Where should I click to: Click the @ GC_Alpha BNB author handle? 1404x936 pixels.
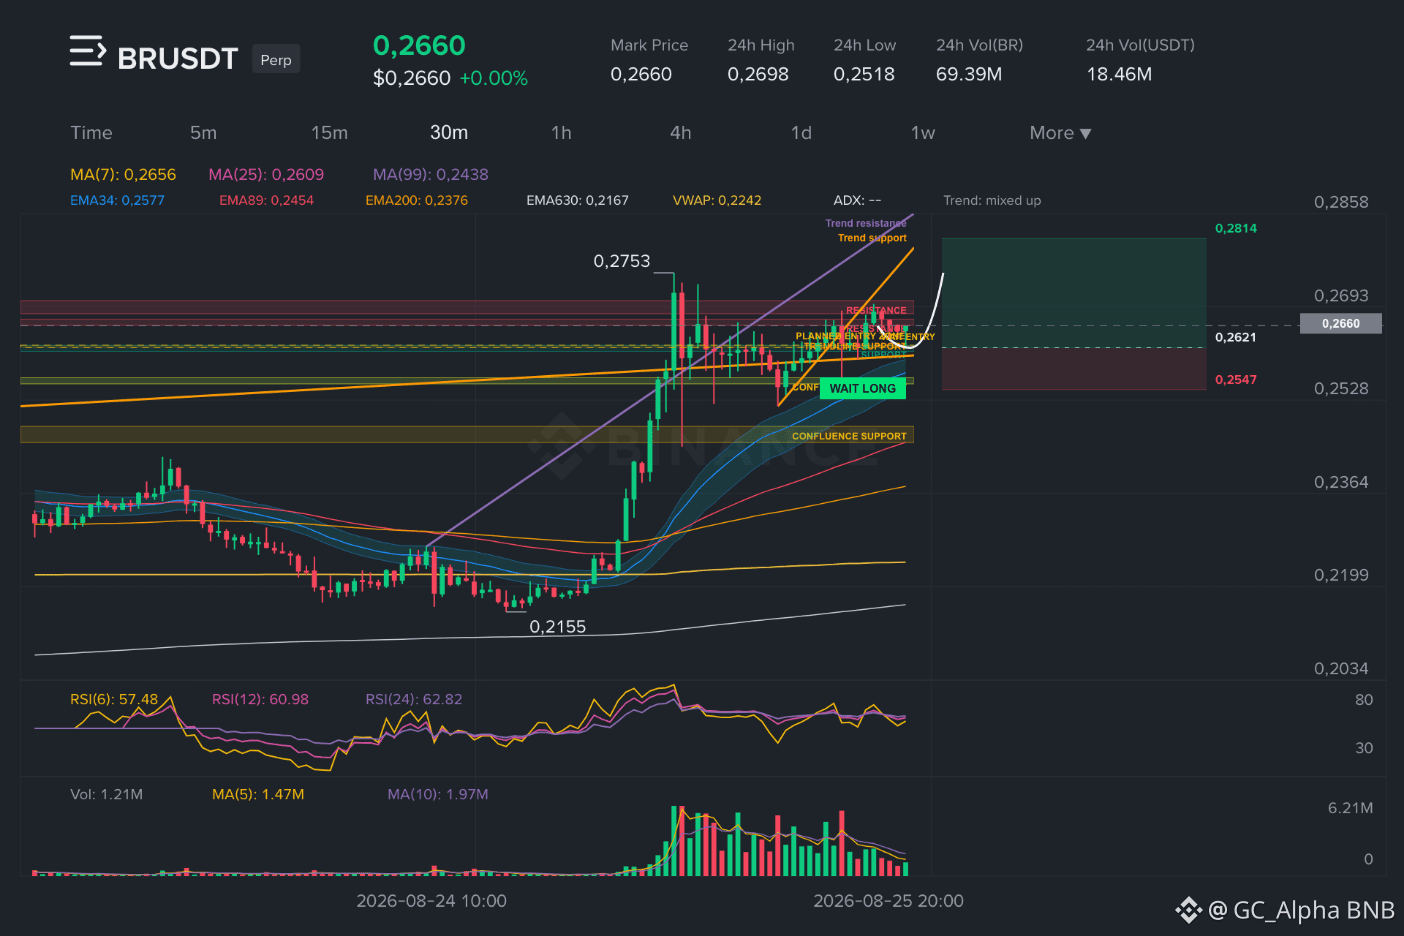point(1301,910)
